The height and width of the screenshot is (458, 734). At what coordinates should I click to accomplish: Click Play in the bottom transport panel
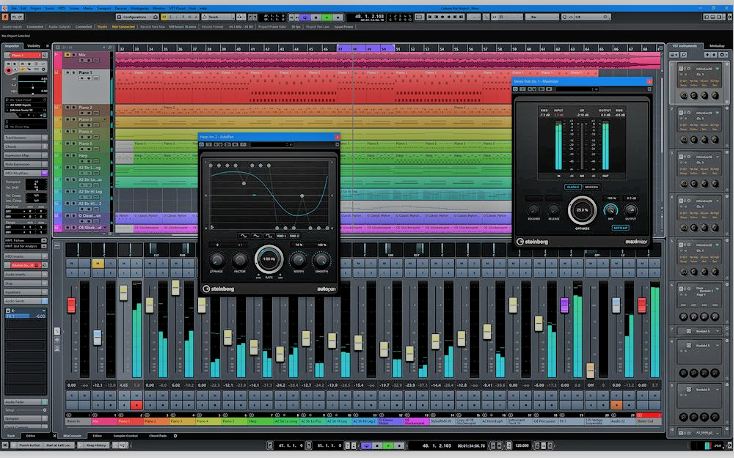point(388,445)
